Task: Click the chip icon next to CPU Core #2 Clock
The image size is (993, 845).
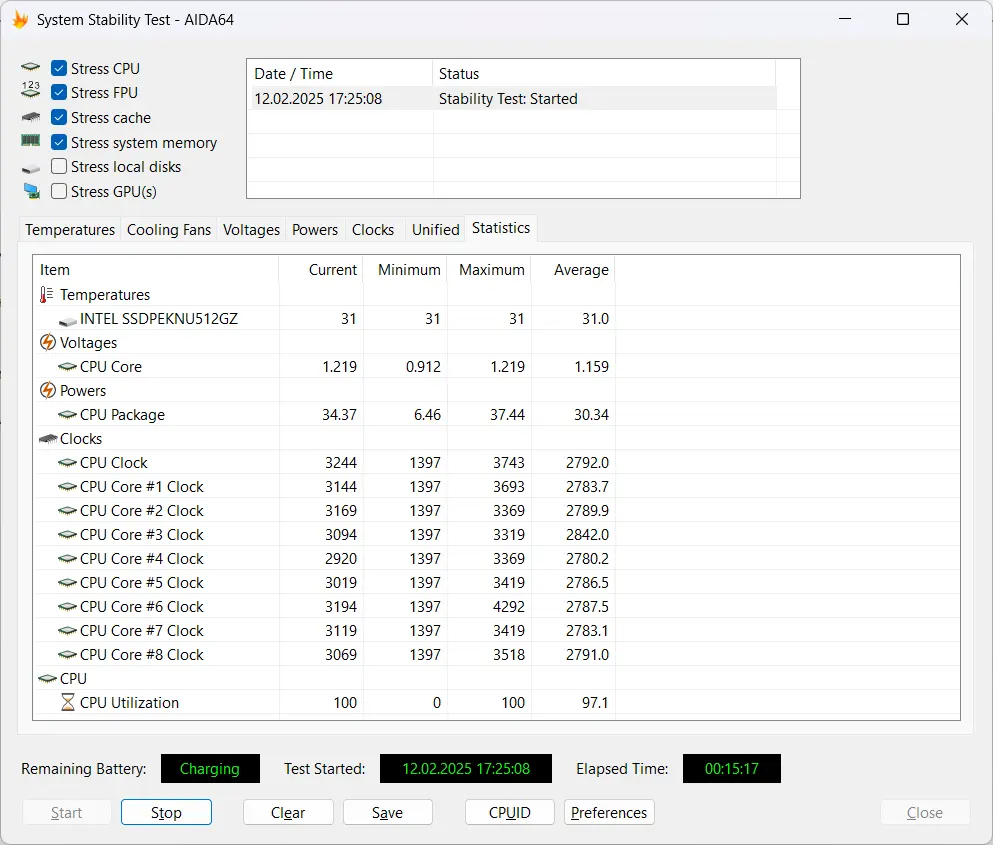Action: [67, 511]
